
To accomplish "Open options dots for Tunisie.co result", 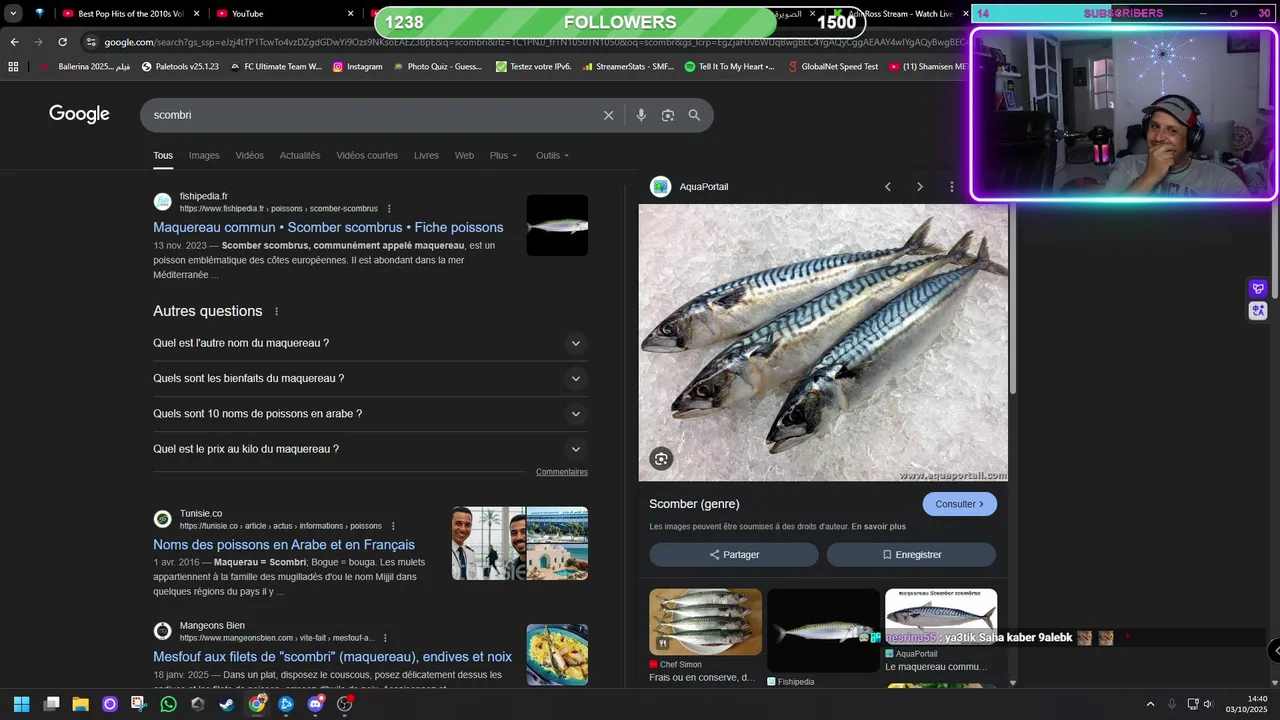I will point(393,526).
